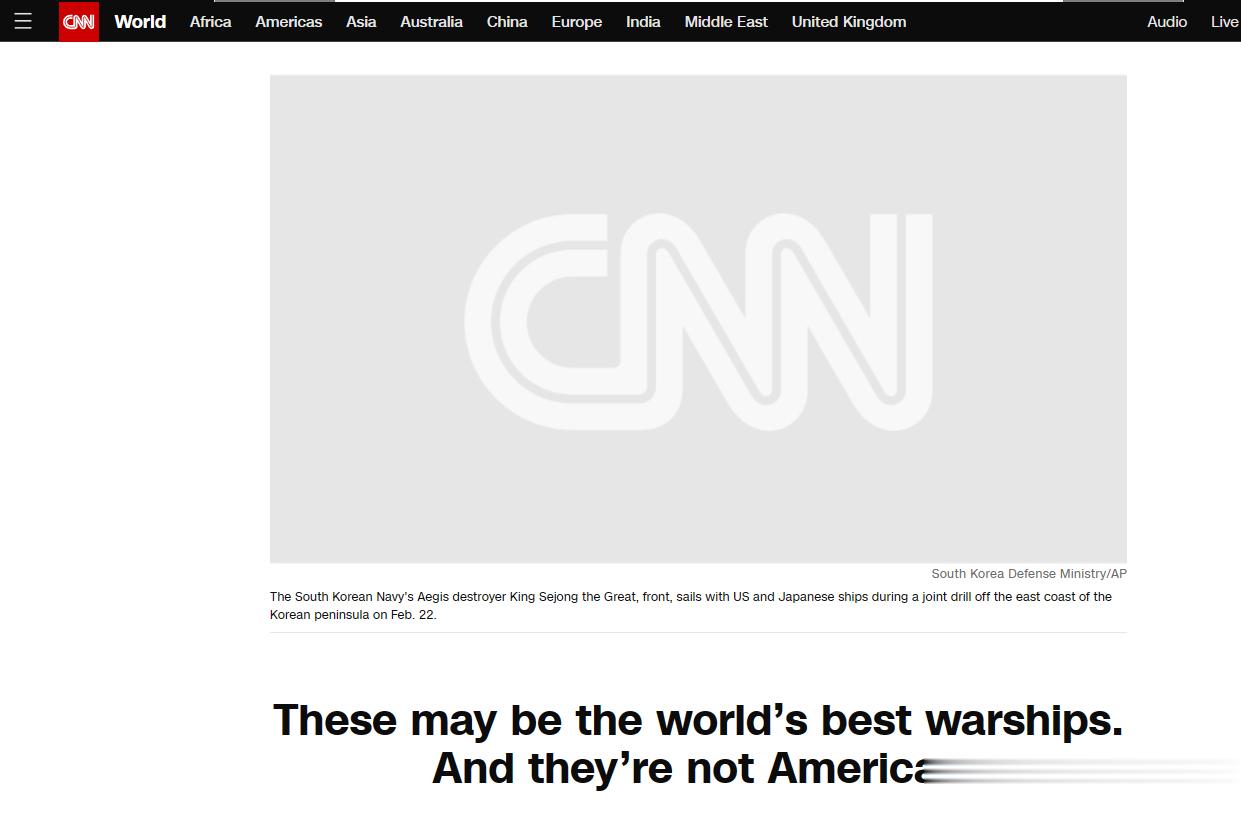Click the CNN logo to go home

pyautogui.click(x=78, y=21)
